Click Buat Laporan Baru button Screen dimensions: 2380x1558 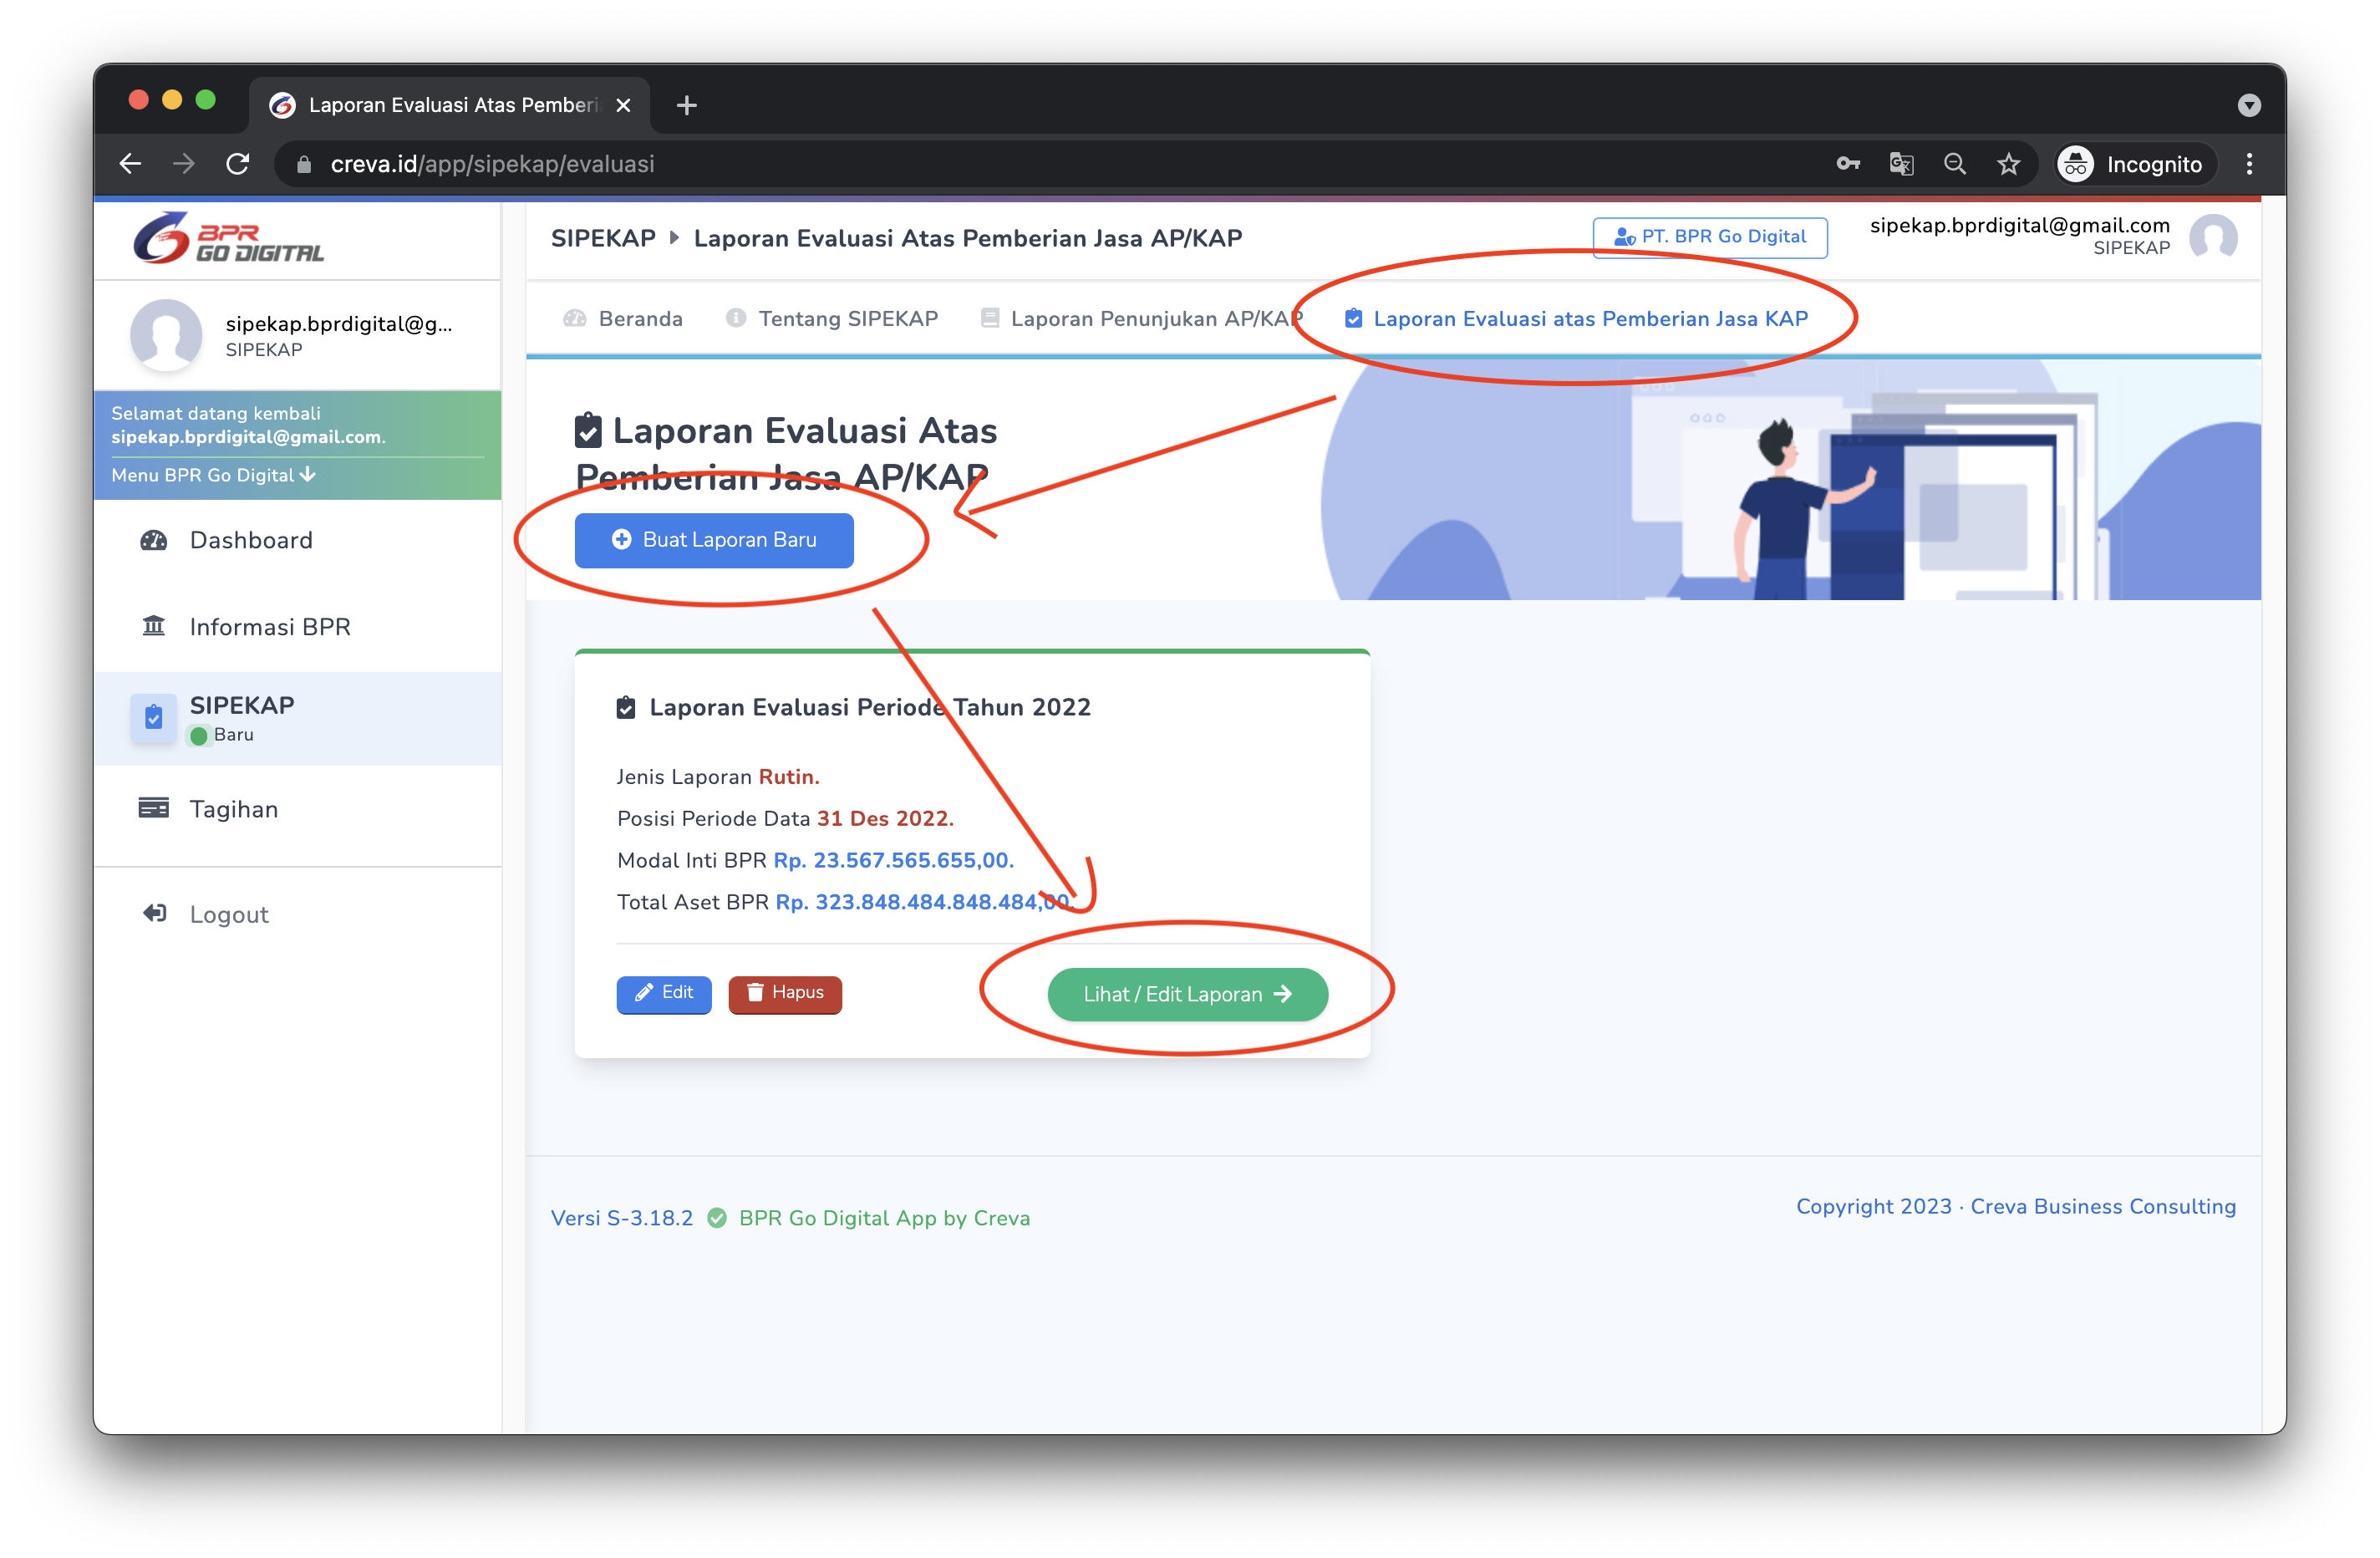click(714, 540)
